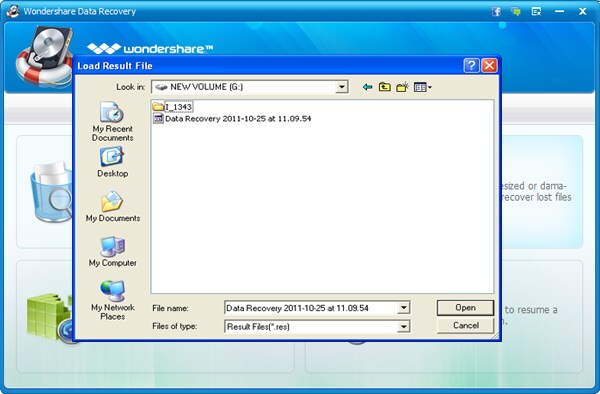The width and height of the screenshot is (600, 394).
Task: Expand the Look in drive dropdown
Action: point(341,87)
